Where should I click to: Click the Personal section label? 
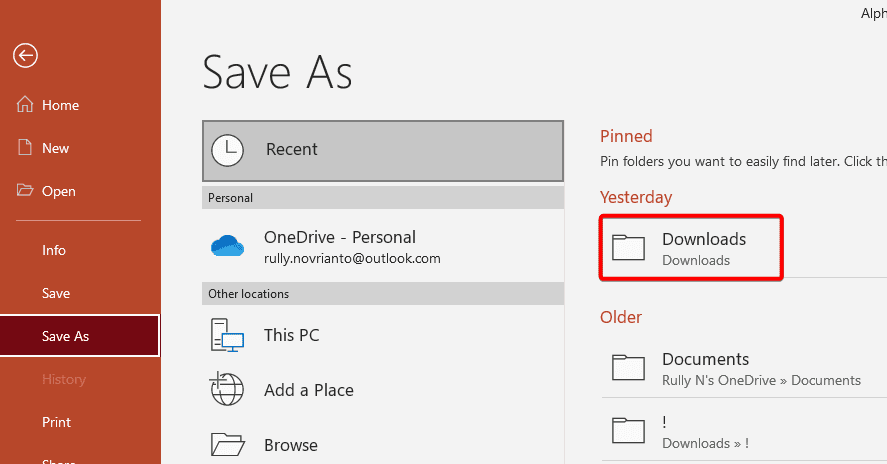click(230, 198)
